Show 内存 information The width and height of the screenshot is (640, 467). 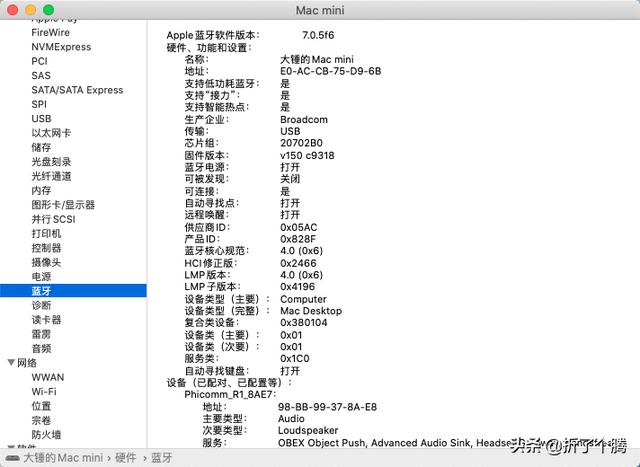coord(41,190)
